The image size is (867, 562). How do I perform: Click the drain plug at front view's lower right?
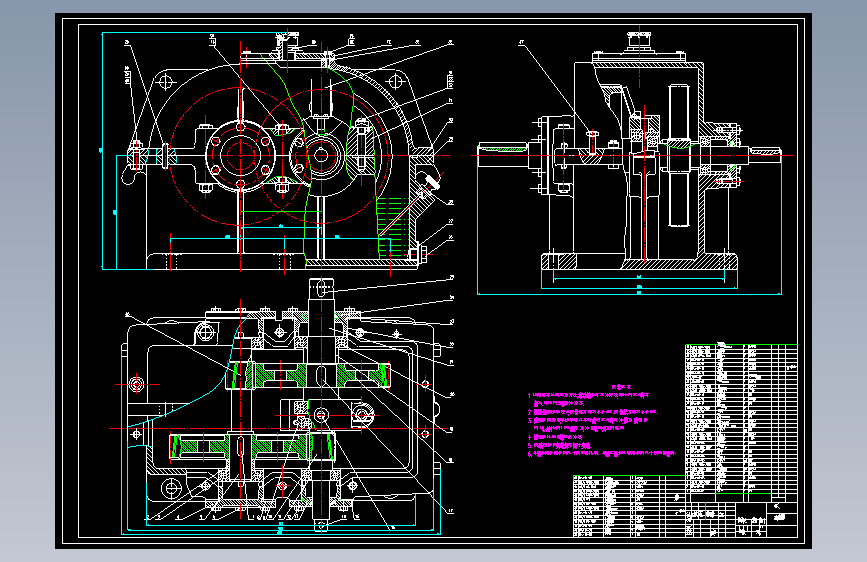pos(419,254)
